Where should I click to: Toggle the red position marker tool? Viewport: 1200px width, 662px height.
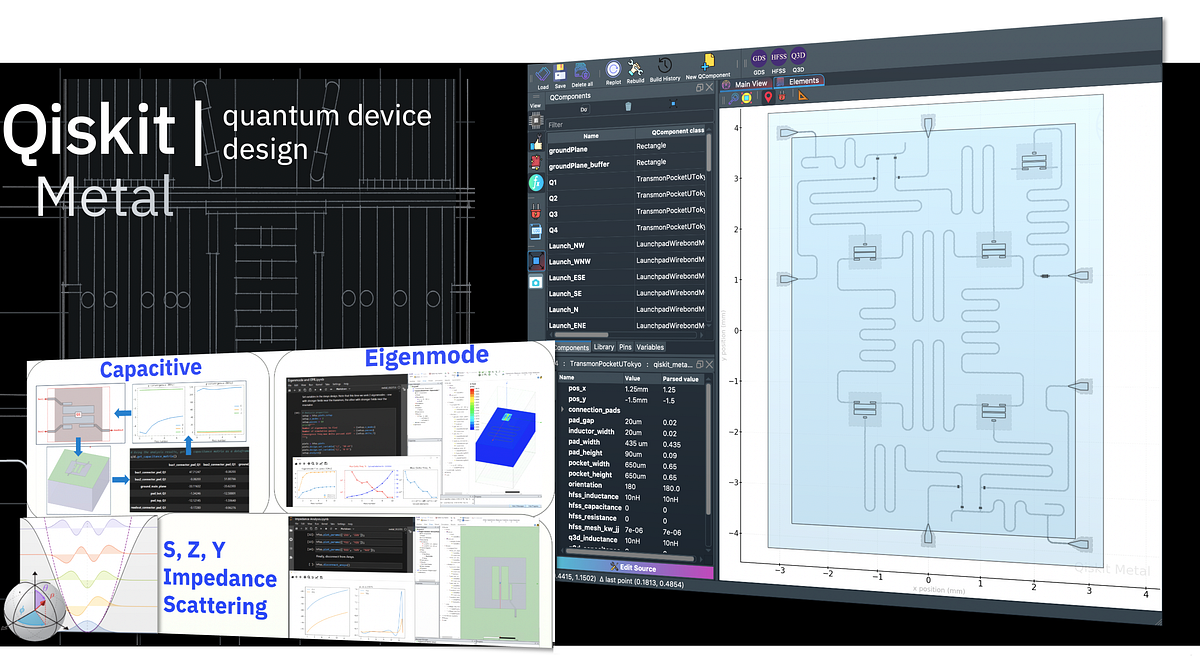[x=766, y=97]
